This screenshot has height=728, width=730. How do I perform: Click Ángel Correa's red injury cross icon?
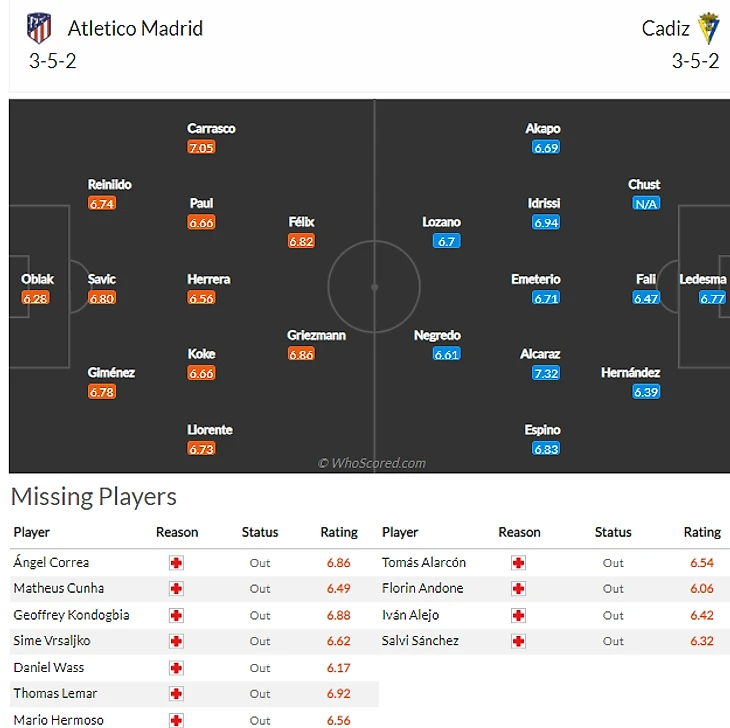tap(177, 563)
